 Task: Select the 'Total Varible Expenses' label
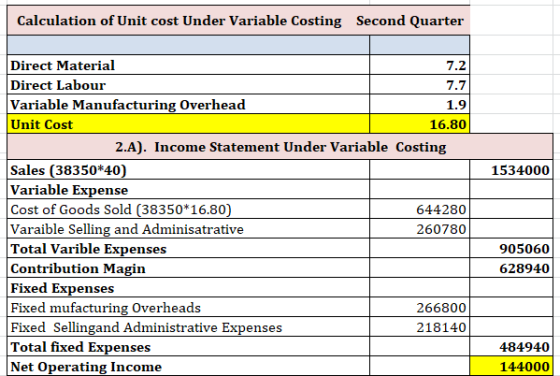coord(188,248)
